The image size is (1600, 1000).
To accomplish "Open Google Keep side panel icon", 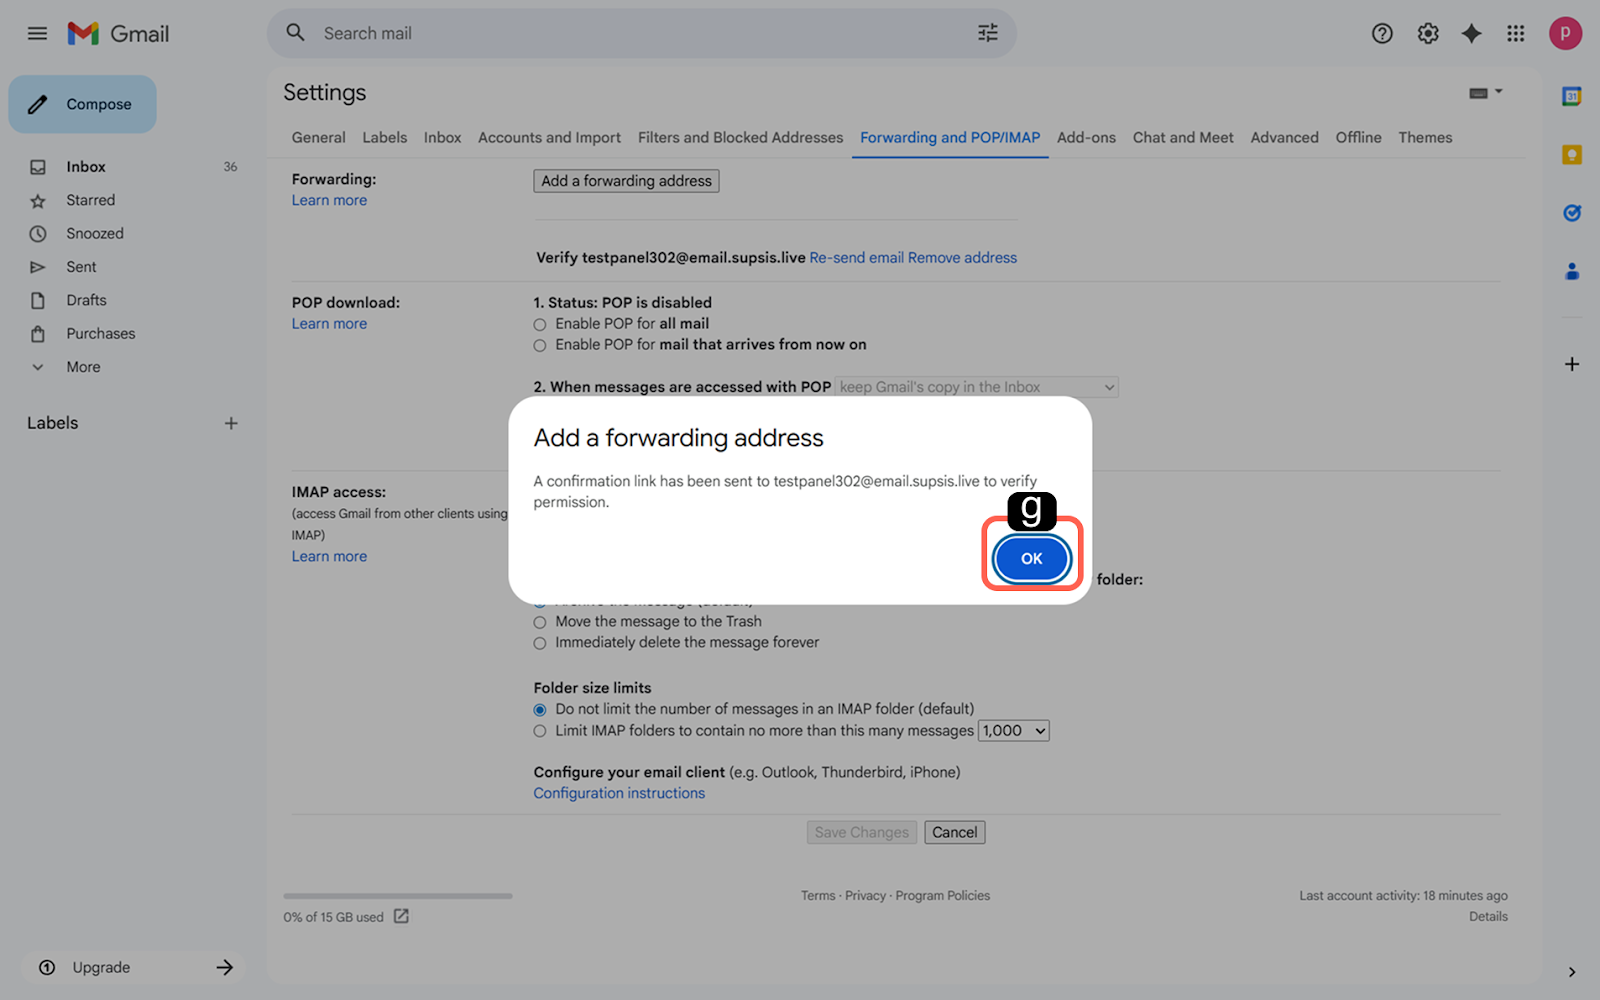I will coord(1571,155).
